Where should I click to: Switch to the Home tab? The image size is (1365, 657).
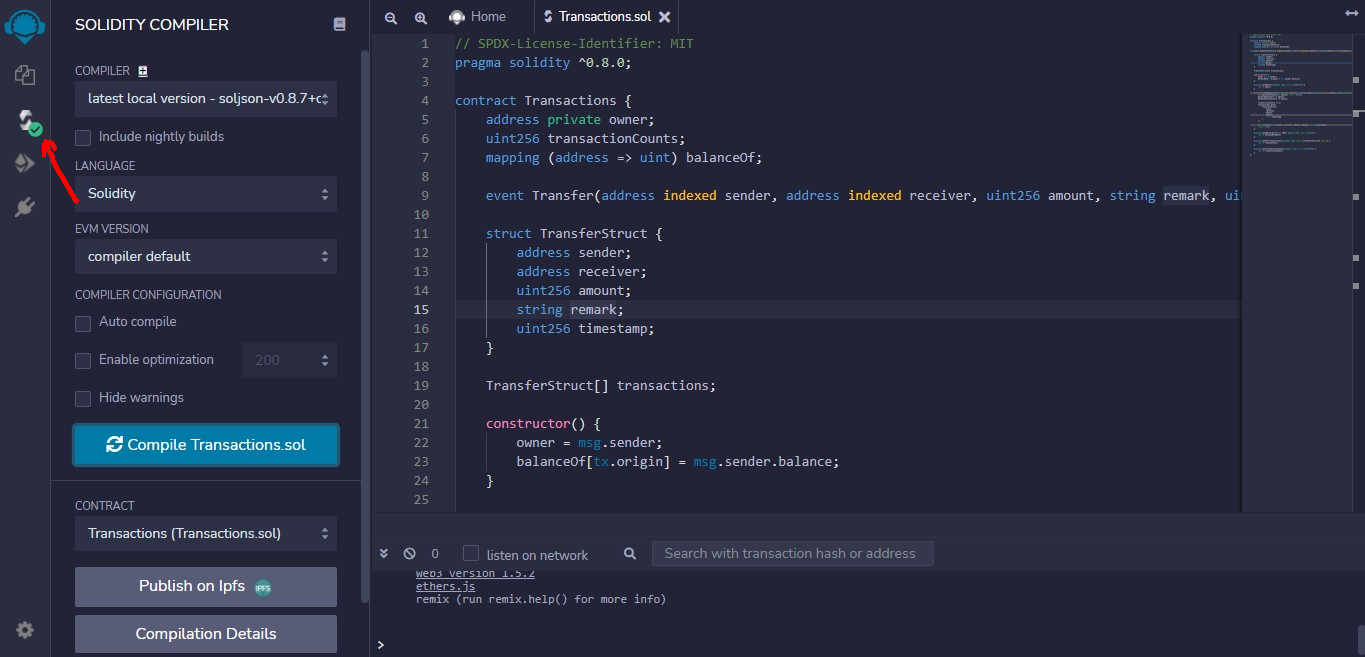pos(477,17)
